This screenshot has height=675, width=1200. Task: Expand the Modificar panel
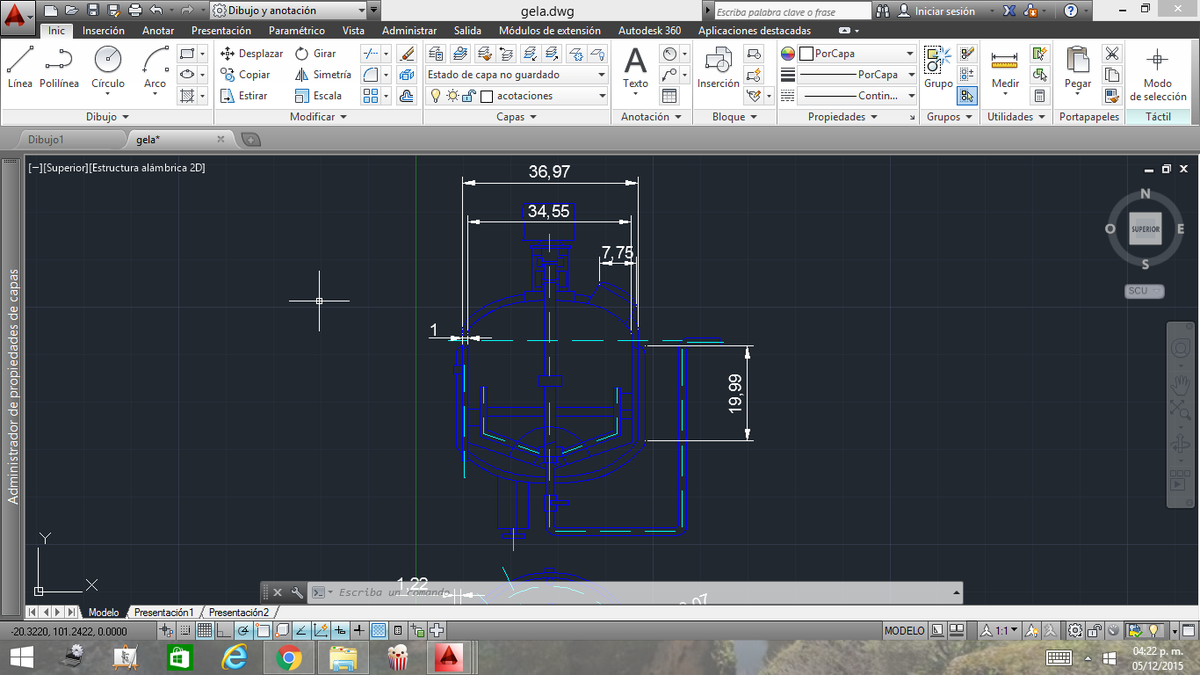pos(318,117)
